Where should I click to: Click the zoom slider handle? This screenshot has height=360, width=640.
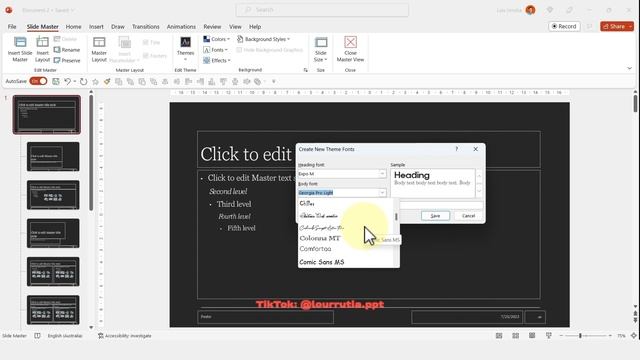(580, 336)
